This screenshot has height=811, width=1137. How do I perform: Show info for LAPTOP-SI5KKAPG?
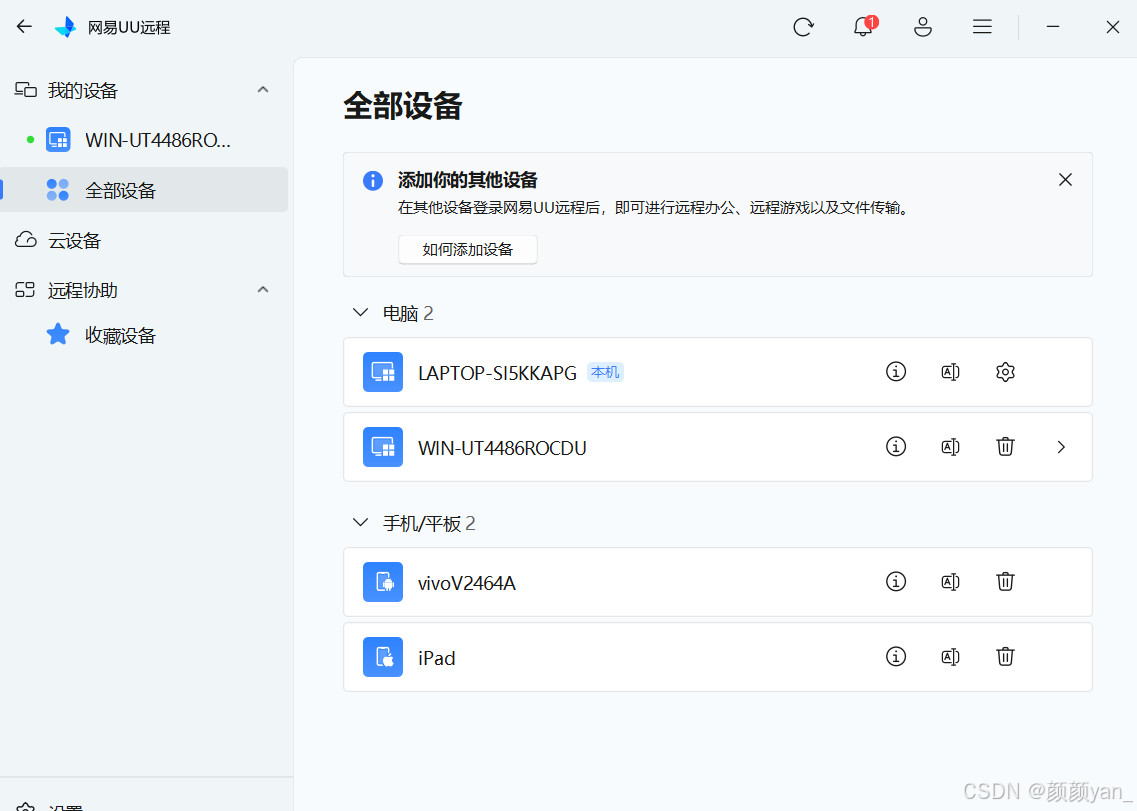896,371
